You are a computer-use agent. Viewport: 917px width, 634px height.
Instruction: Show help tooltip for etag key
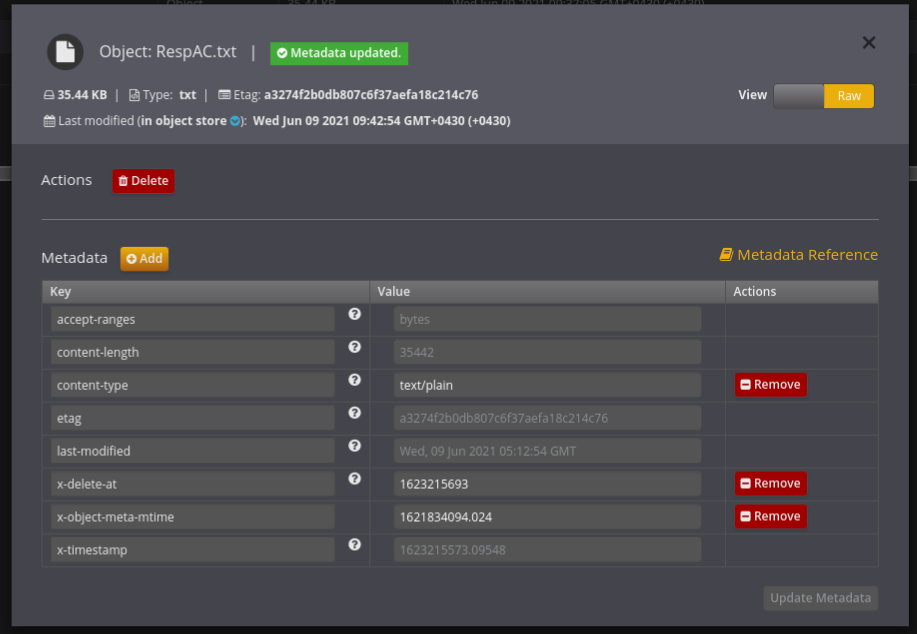coord(354,413)
